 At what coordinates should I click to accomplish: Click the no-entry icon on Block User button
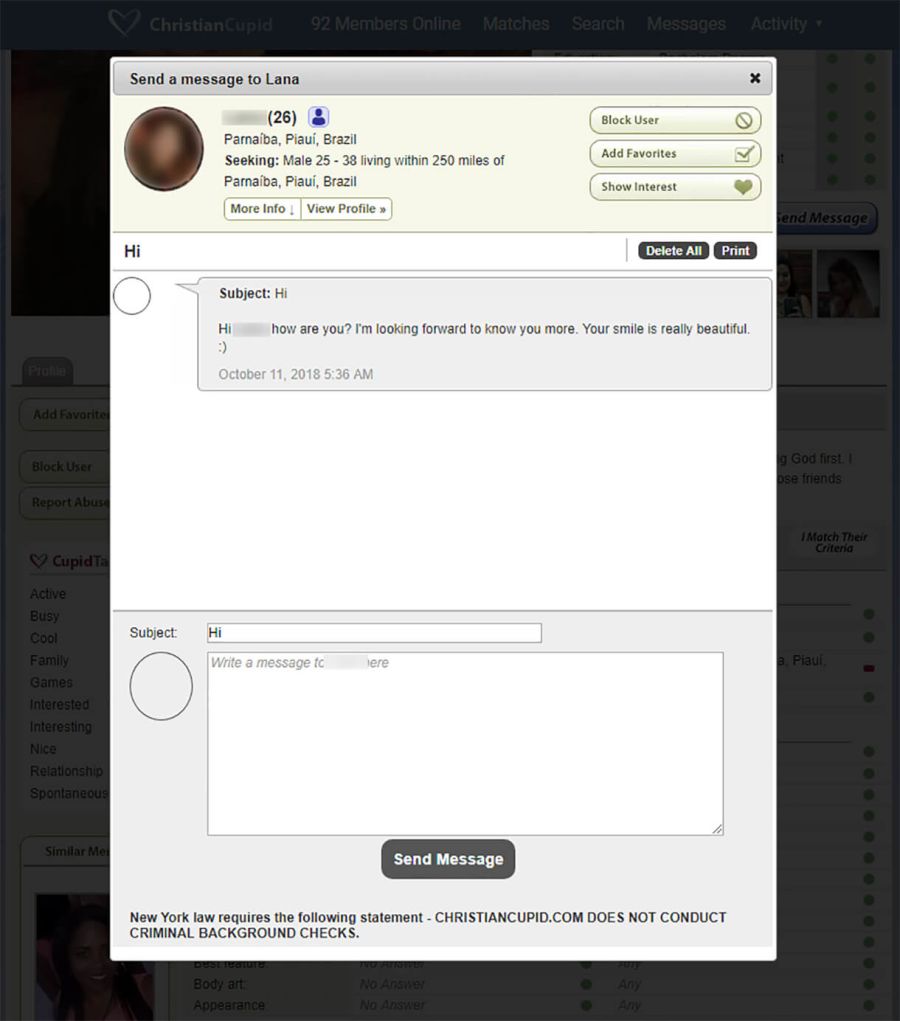pyautogui.click(x=746, y=120)
